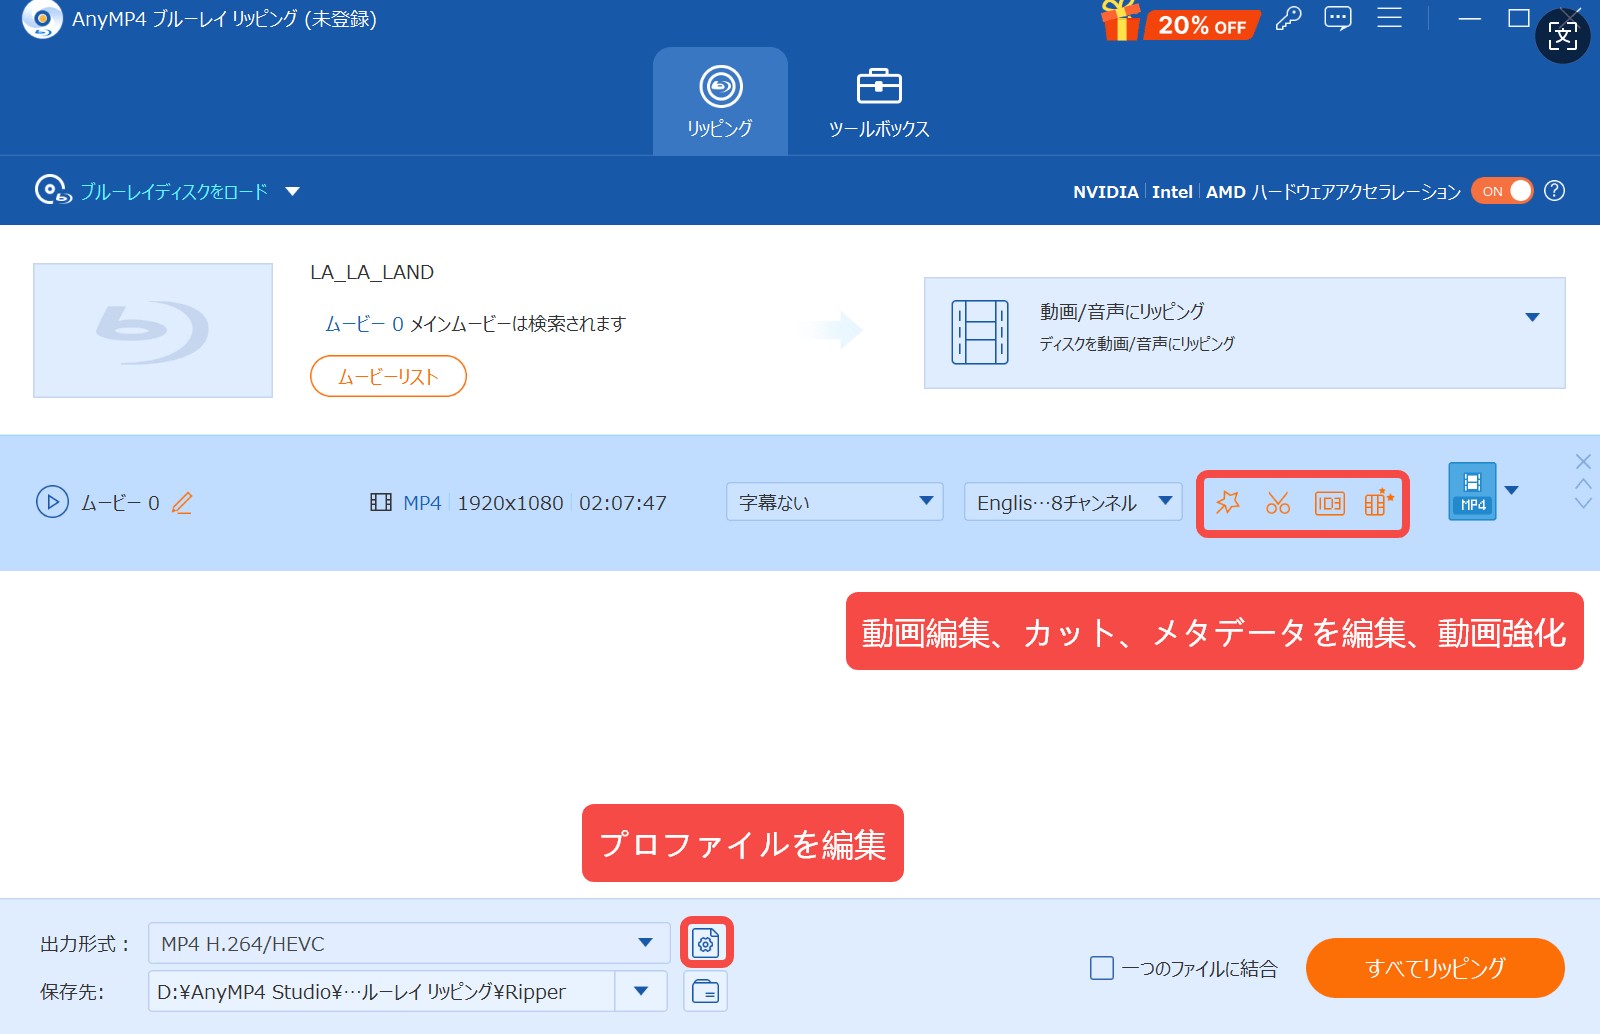The image size is (1600, 1034).
Task: Open the ムービーリスト button
Action: [x=388, y=376]
